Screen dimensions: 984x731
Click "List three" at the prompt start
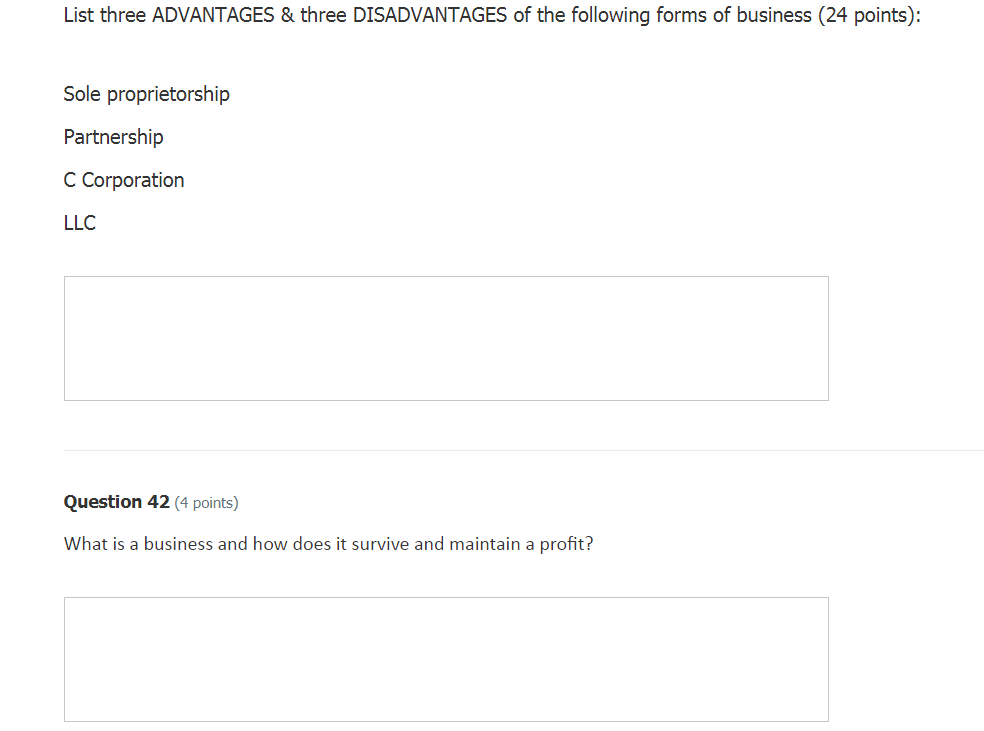coord(104,16)
